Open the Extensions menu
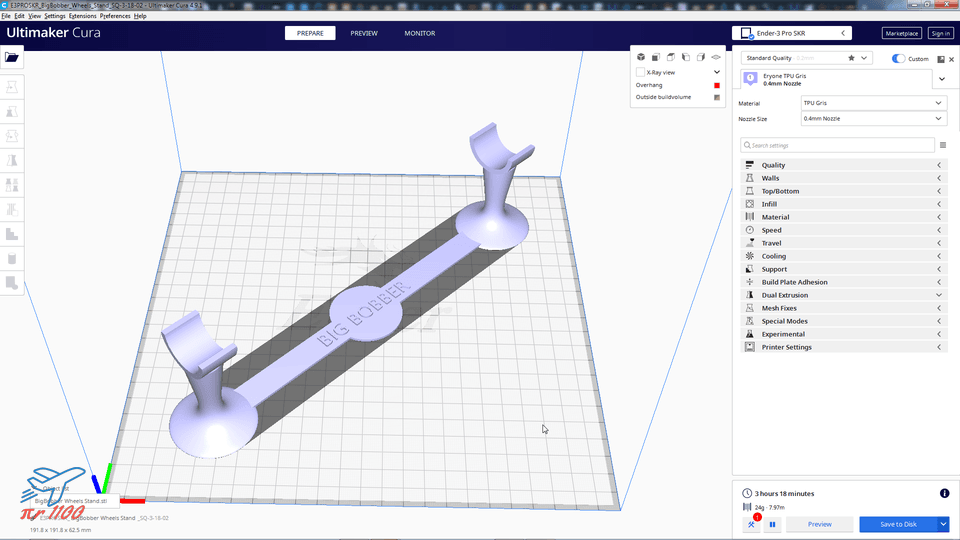The width and height of the screenshot is (960, 540). 82,16
